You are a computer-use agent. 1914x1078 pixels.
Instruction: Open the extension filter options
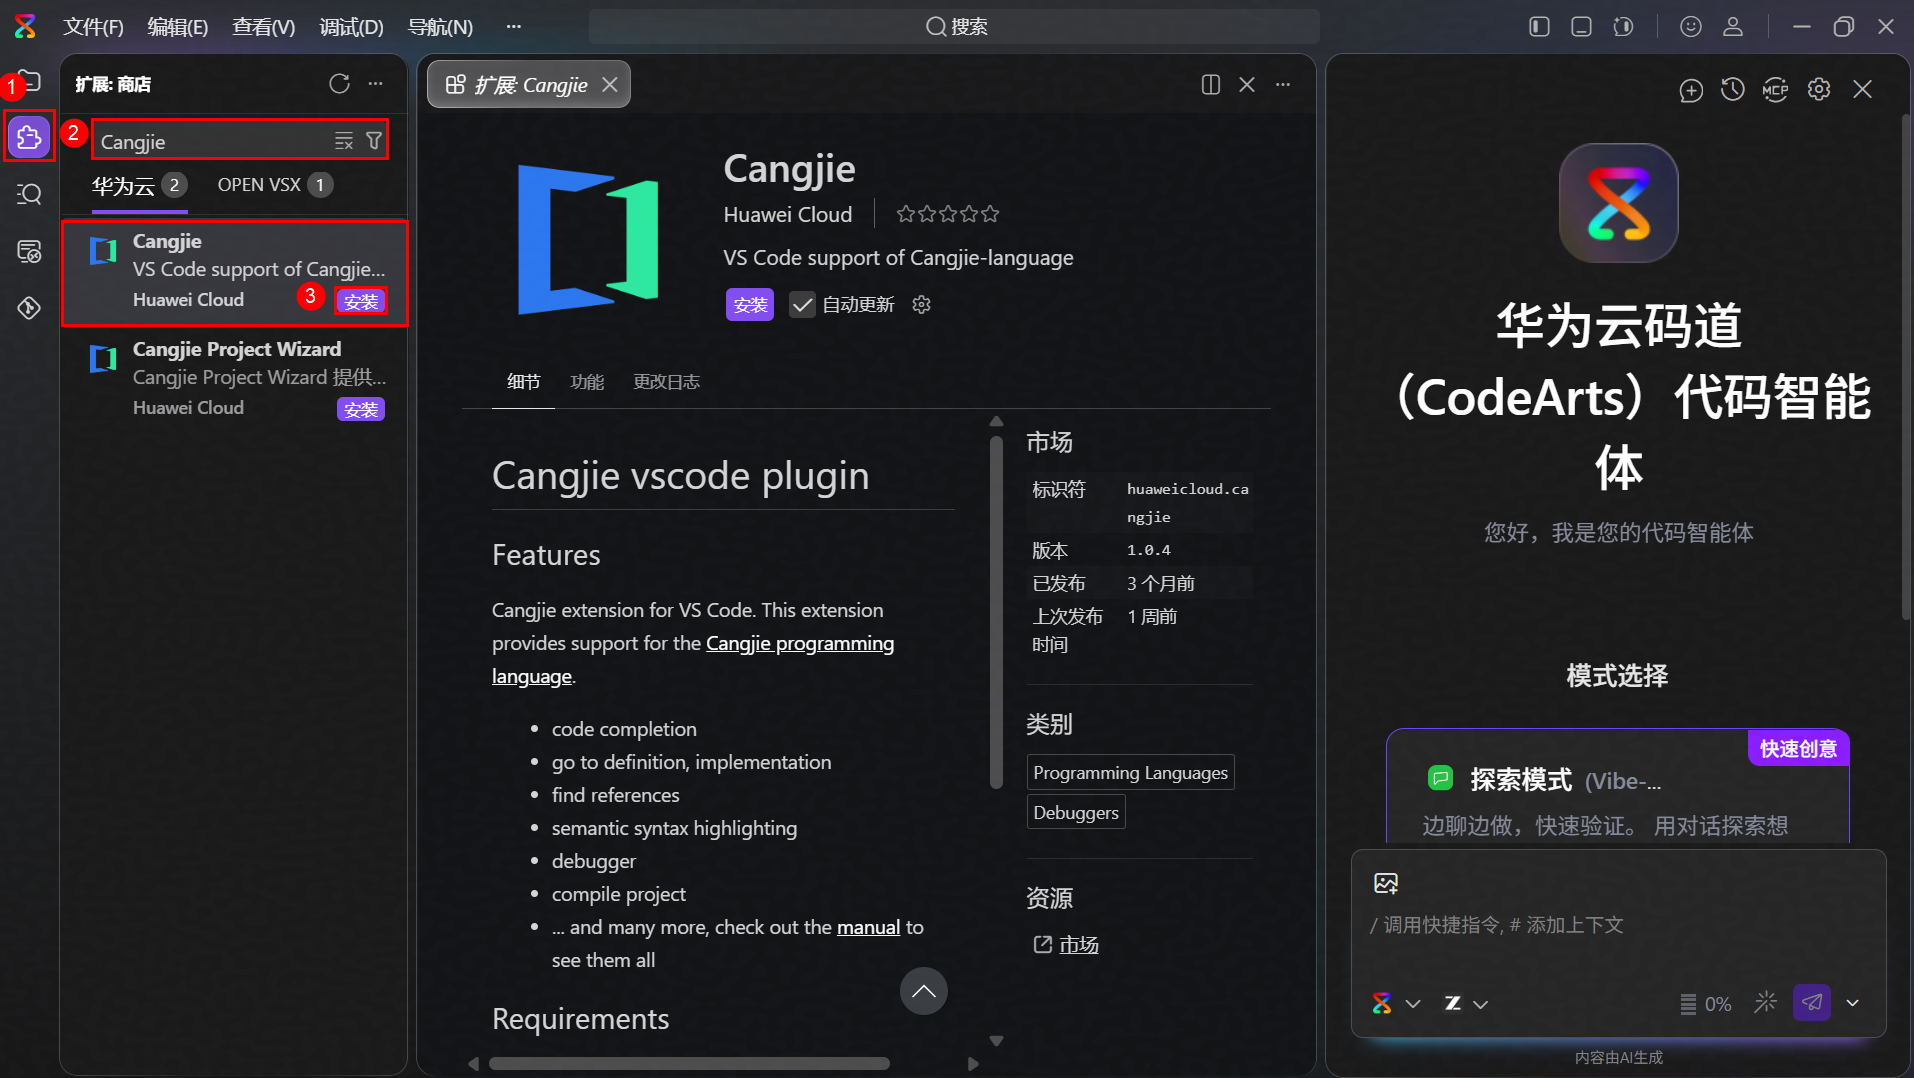click(x=374, y=141)
